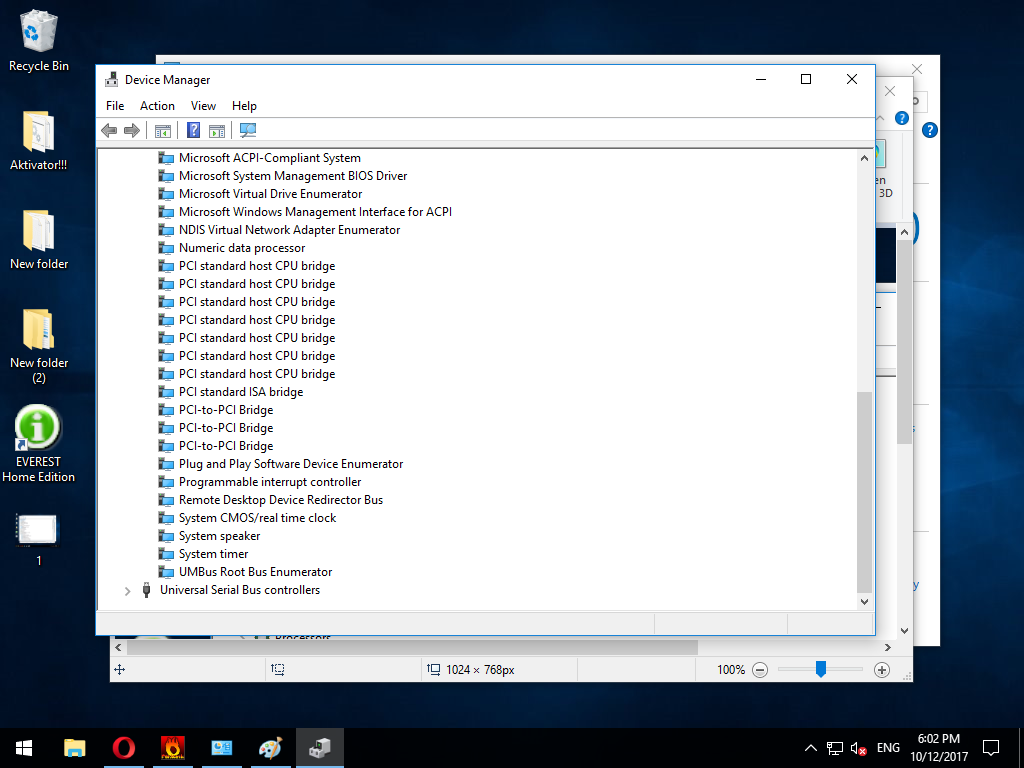This screenshot has width=1024, height=768.
Task: Click Scan for hardware changes monitor icon
Action: [248, 130]
